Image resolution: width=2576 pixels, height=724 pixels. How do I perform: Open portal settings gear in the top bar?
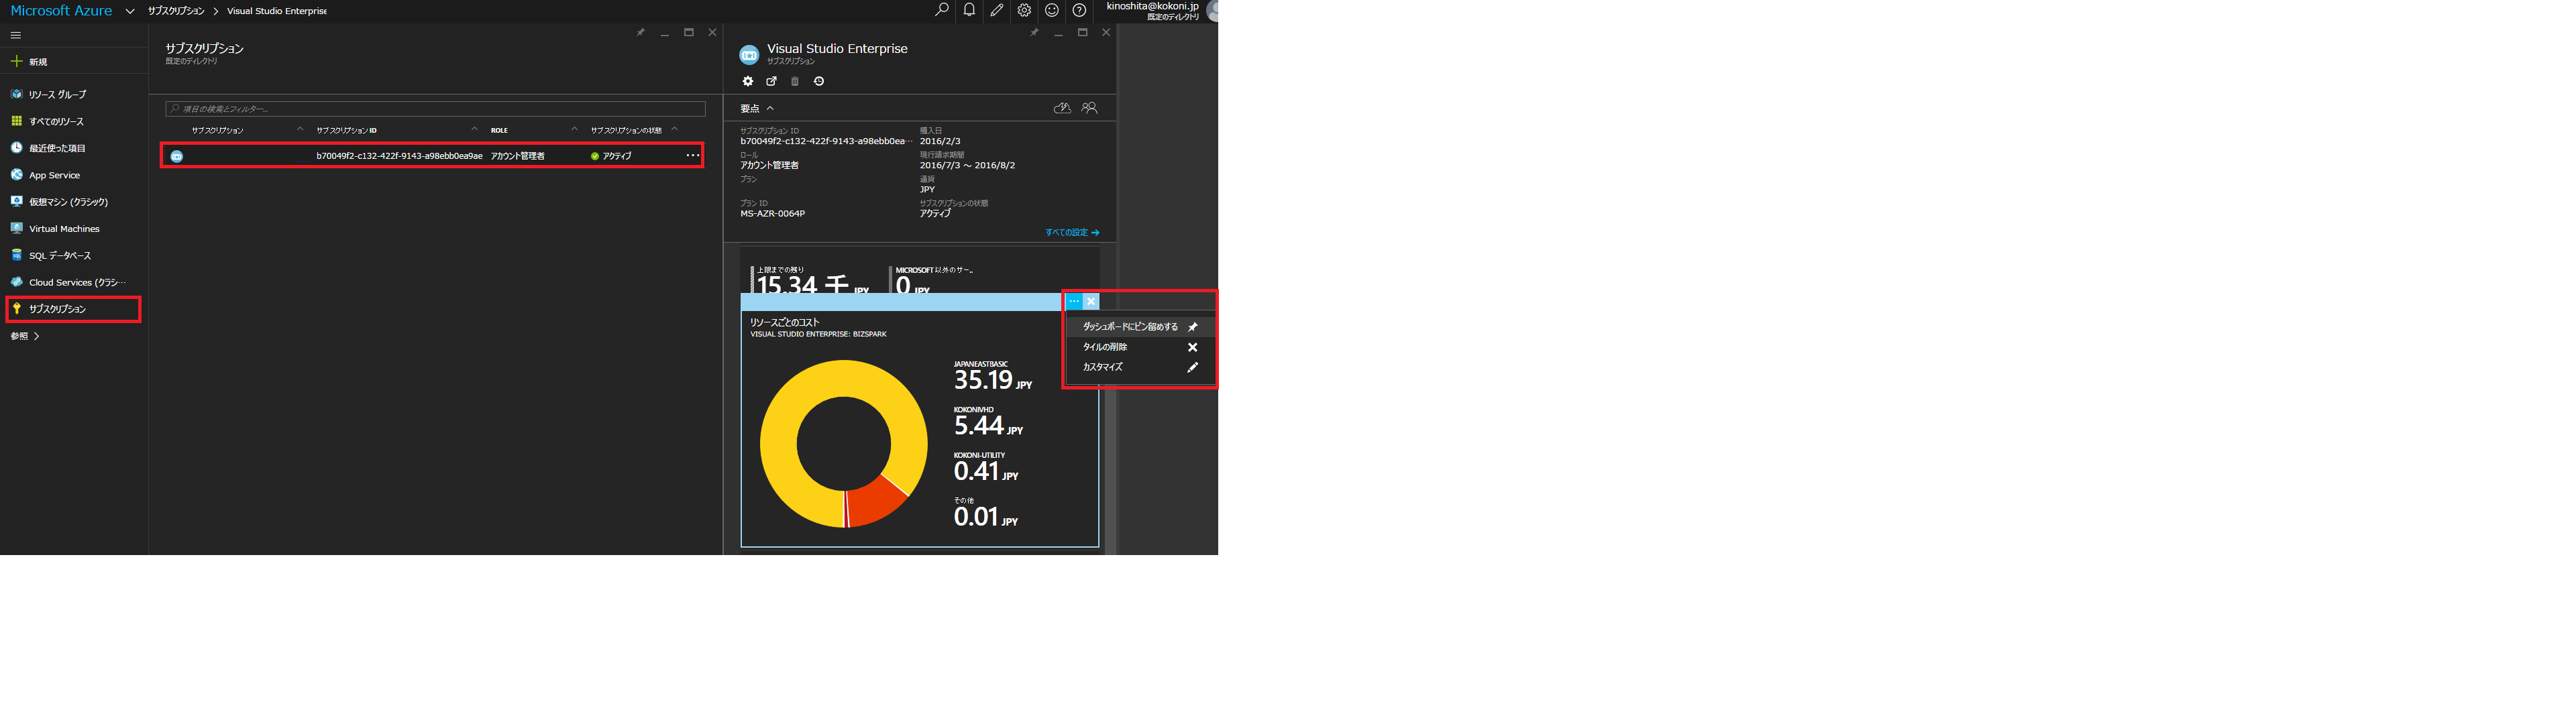tap(1024, 10)
